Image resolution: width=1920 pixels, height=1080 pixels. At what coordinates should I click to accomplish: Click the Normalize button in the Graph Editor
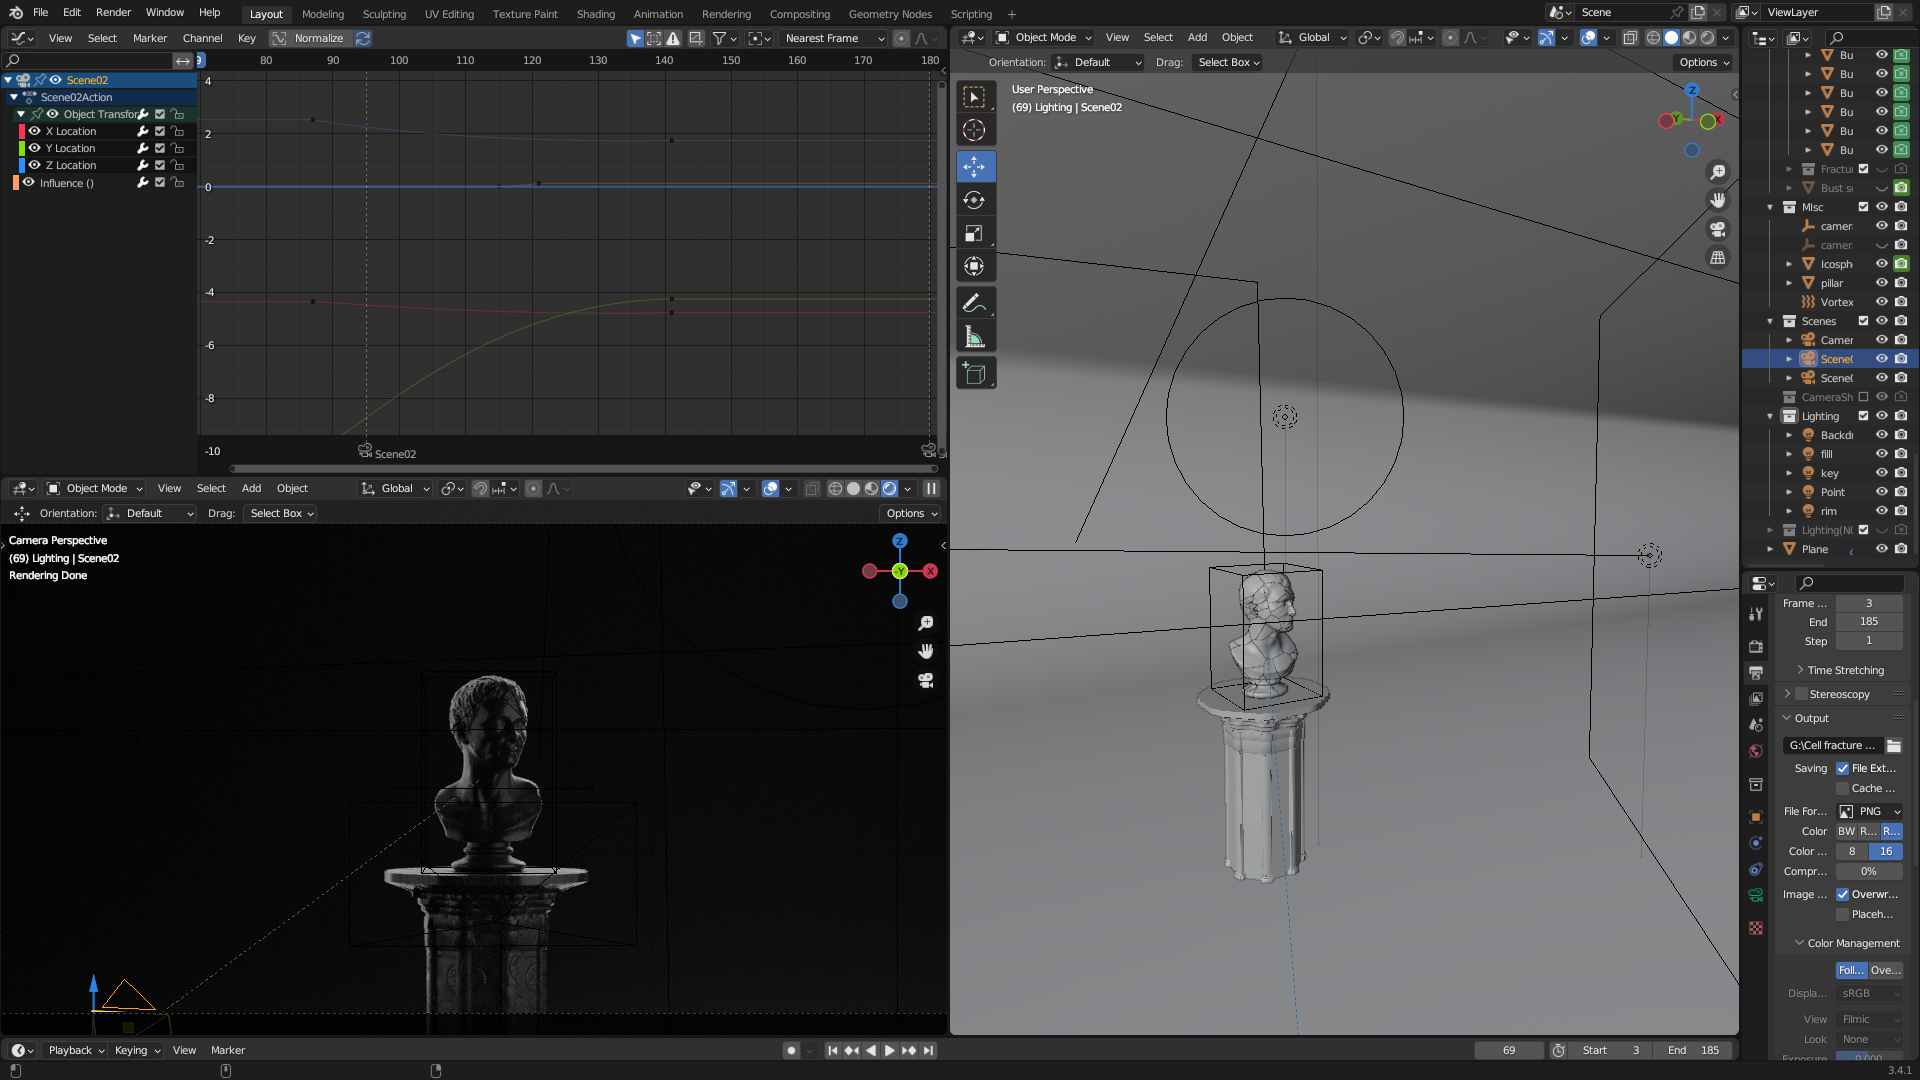(x=311, y=37)
